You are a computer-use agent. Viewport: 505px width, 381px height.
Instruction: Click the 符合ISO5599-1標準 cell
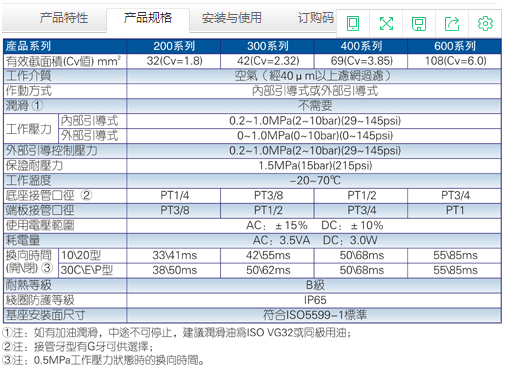[x=314, y=315]
